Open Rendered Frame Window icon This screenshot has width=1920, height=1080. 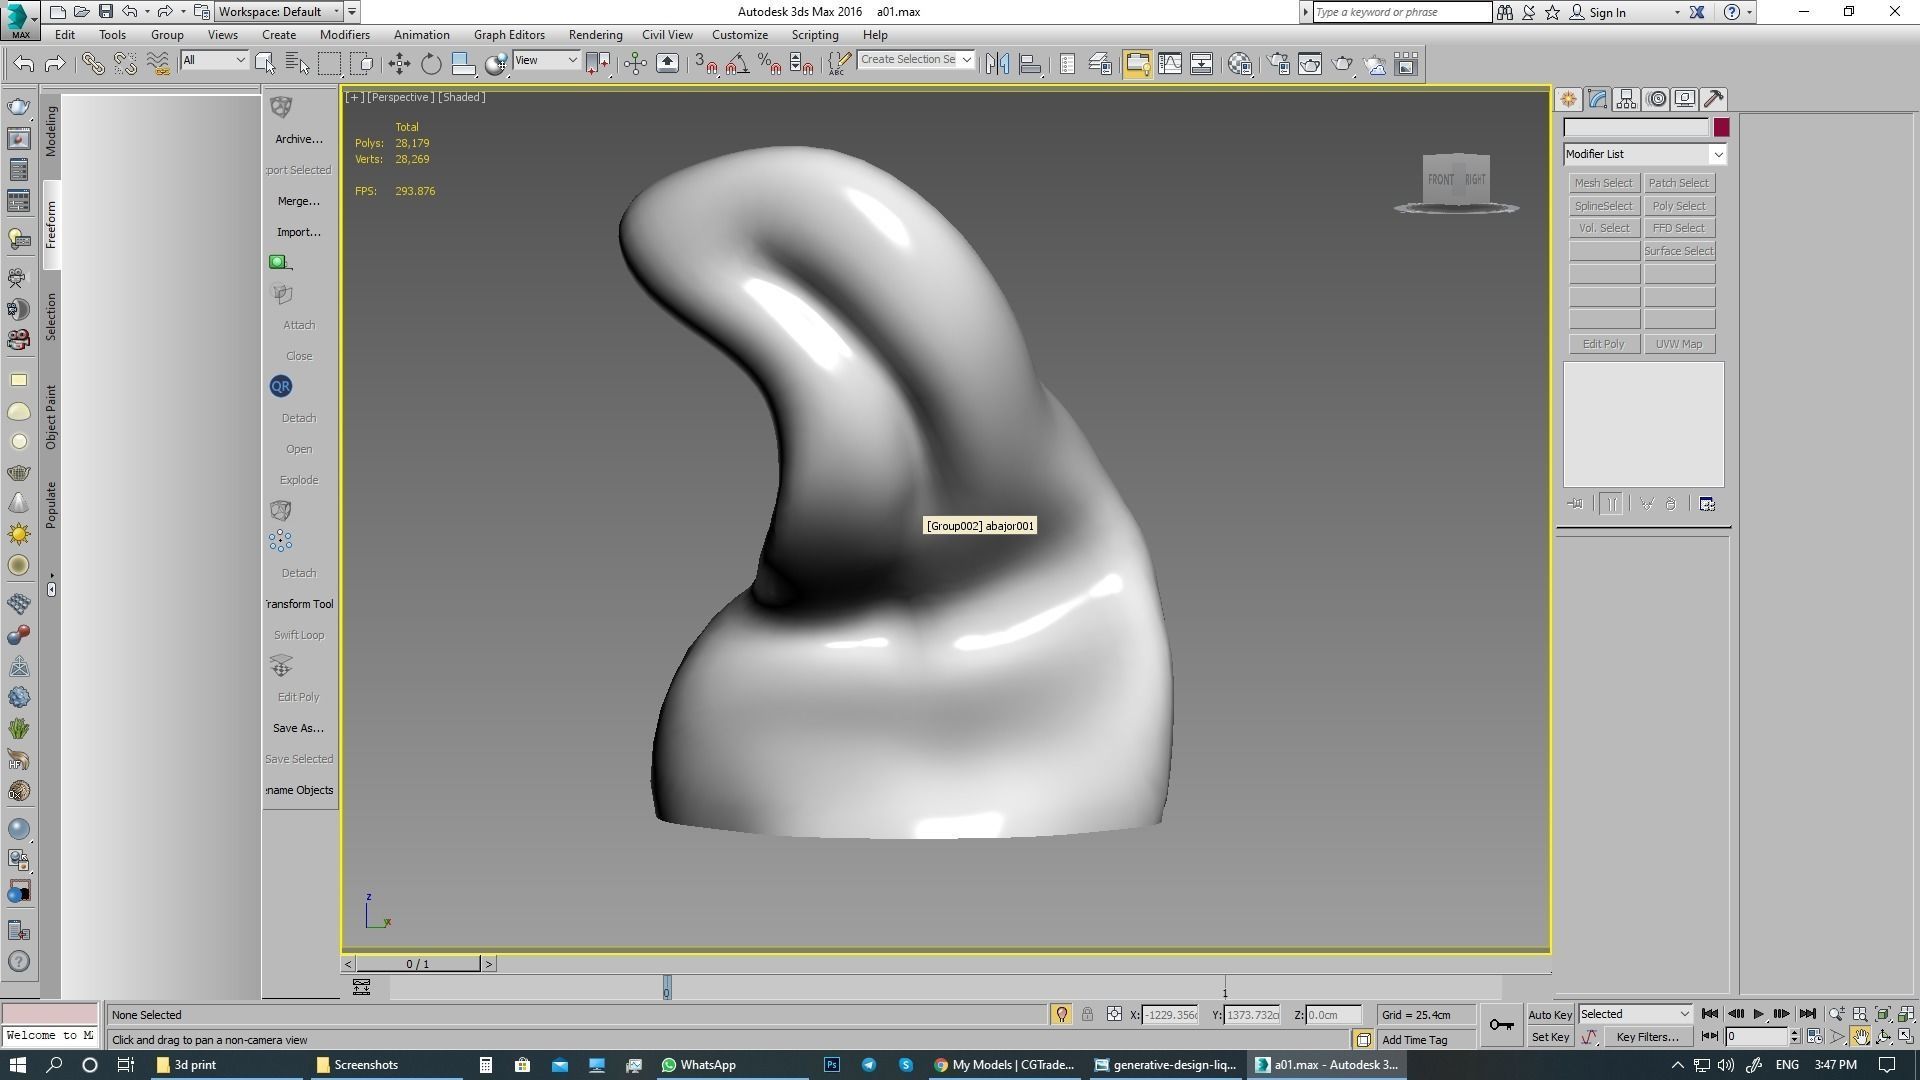[x=1310, y=64]
